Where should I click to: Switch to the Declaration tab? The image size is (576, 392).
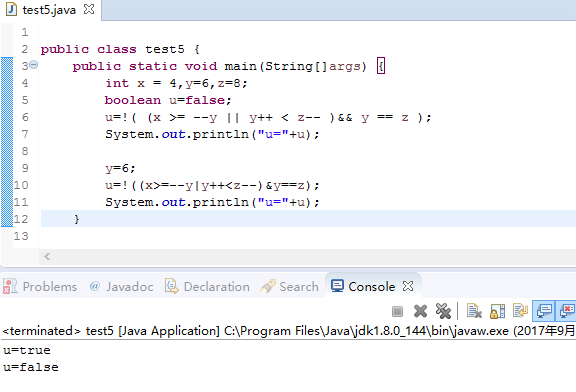207,286
